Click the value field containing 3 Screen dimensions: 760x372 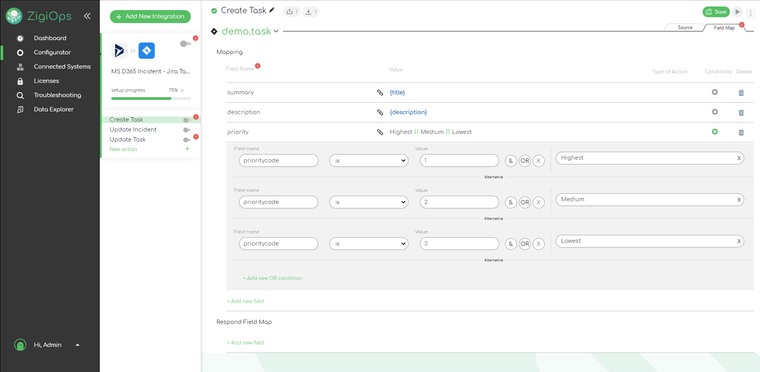(x=459, y=243)
